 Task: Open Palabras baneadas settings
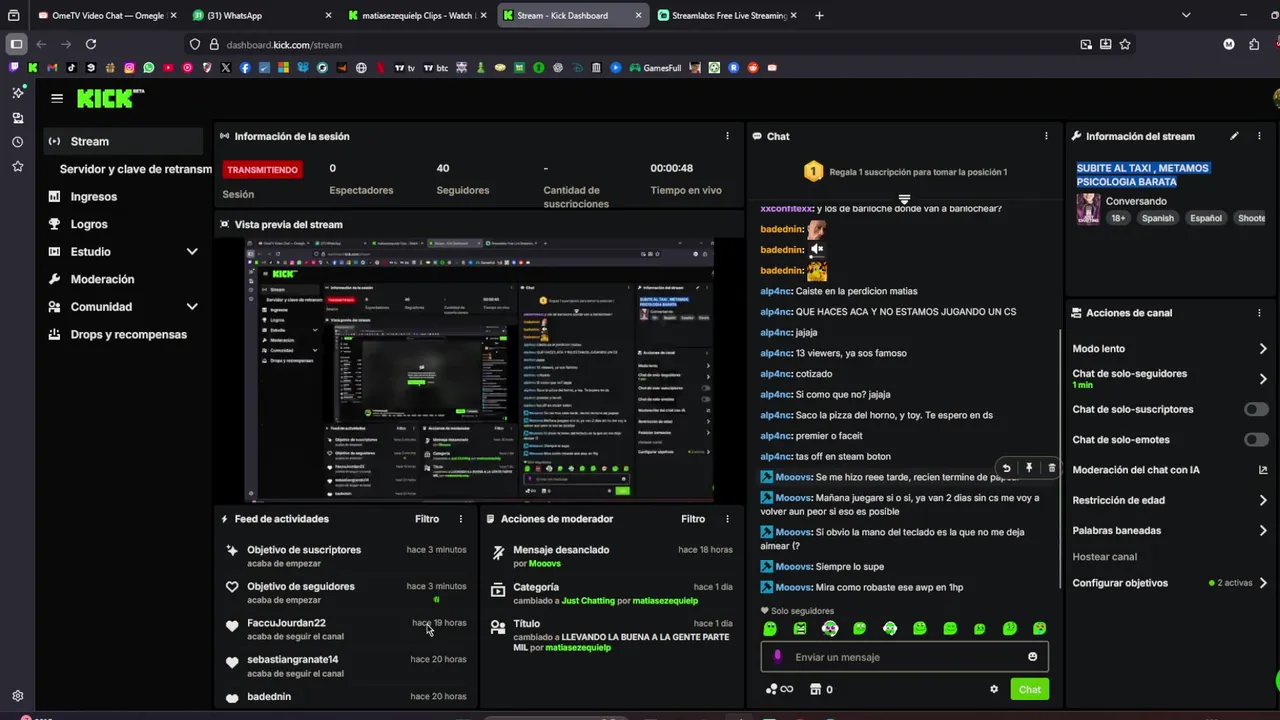(1169, 531)
